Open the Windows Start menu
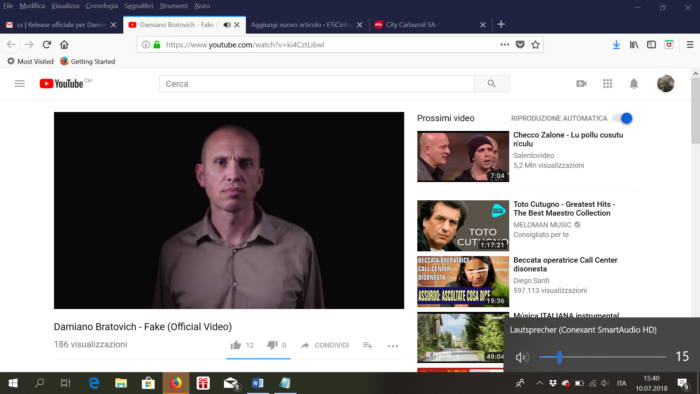Viewport: 700px width, 394px height. [x=13, y=383]
